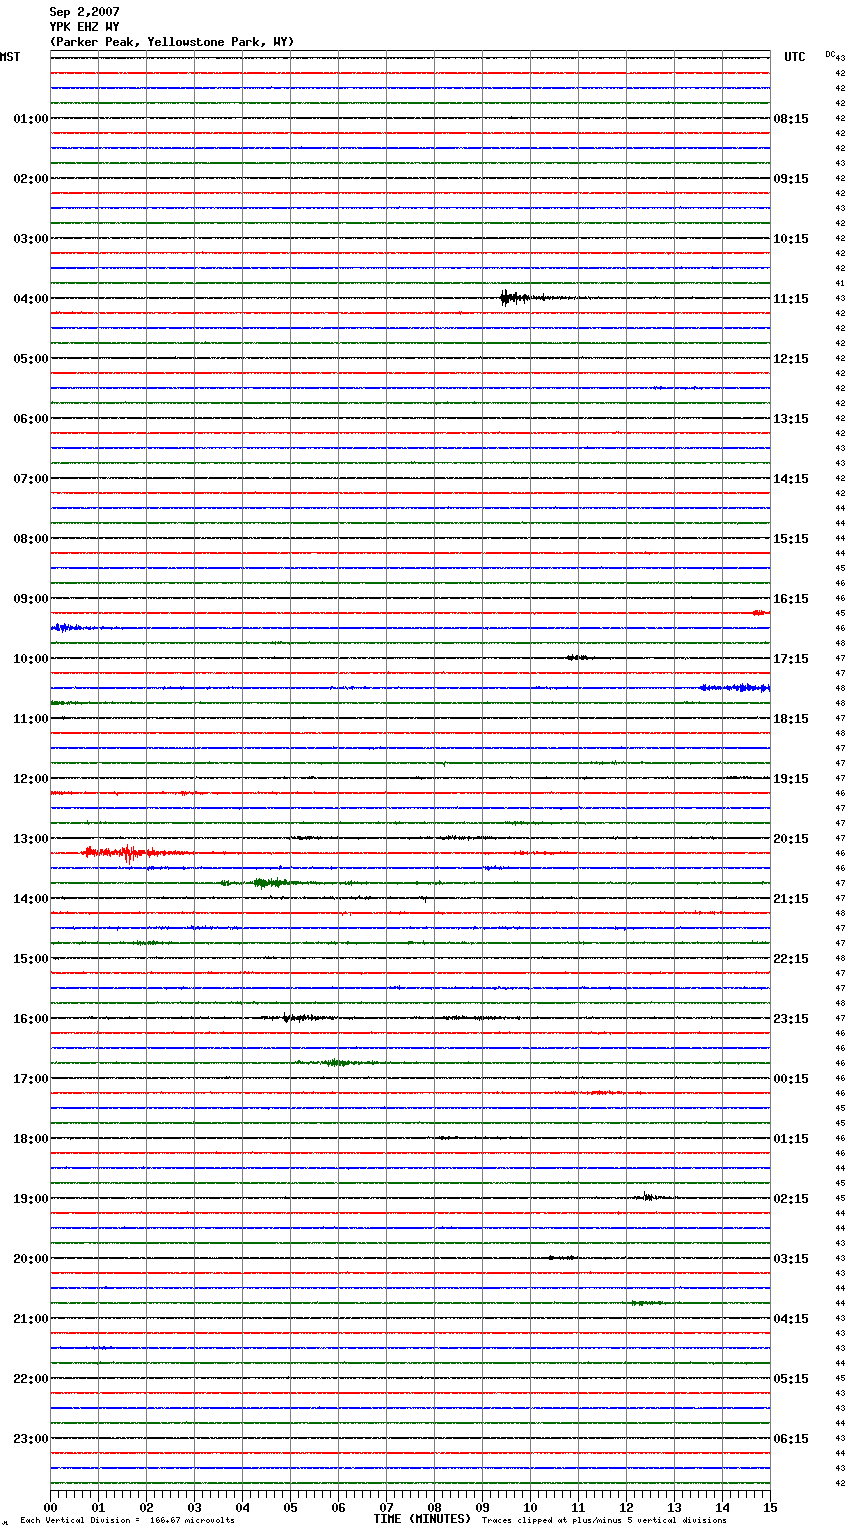This screenshot has width=850, height=1534.
Task: Click the MST time label "04:00"
Action: 31,299
